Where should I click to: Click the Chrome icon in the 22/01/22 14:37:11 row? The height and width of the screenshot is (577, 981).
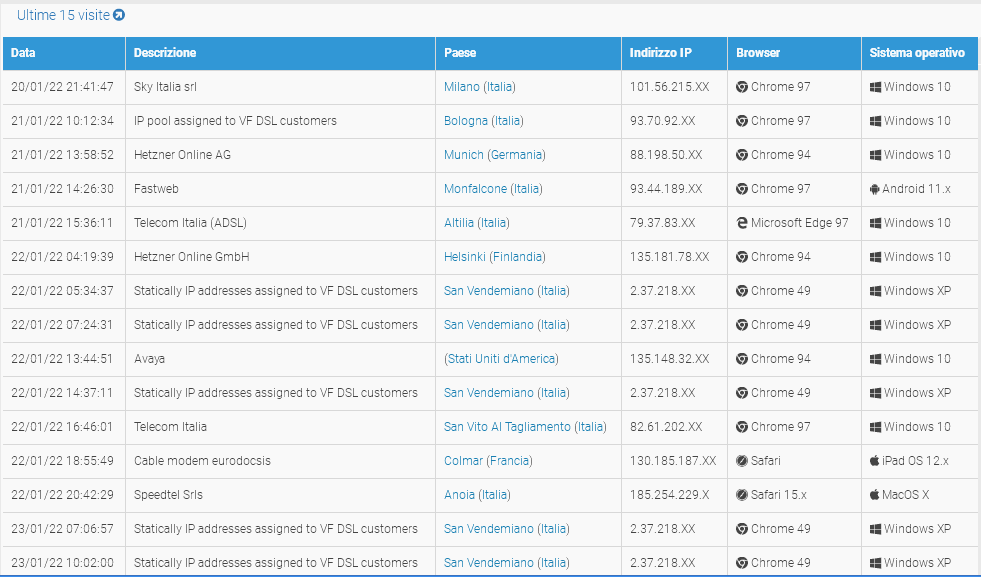click(742, 393)
